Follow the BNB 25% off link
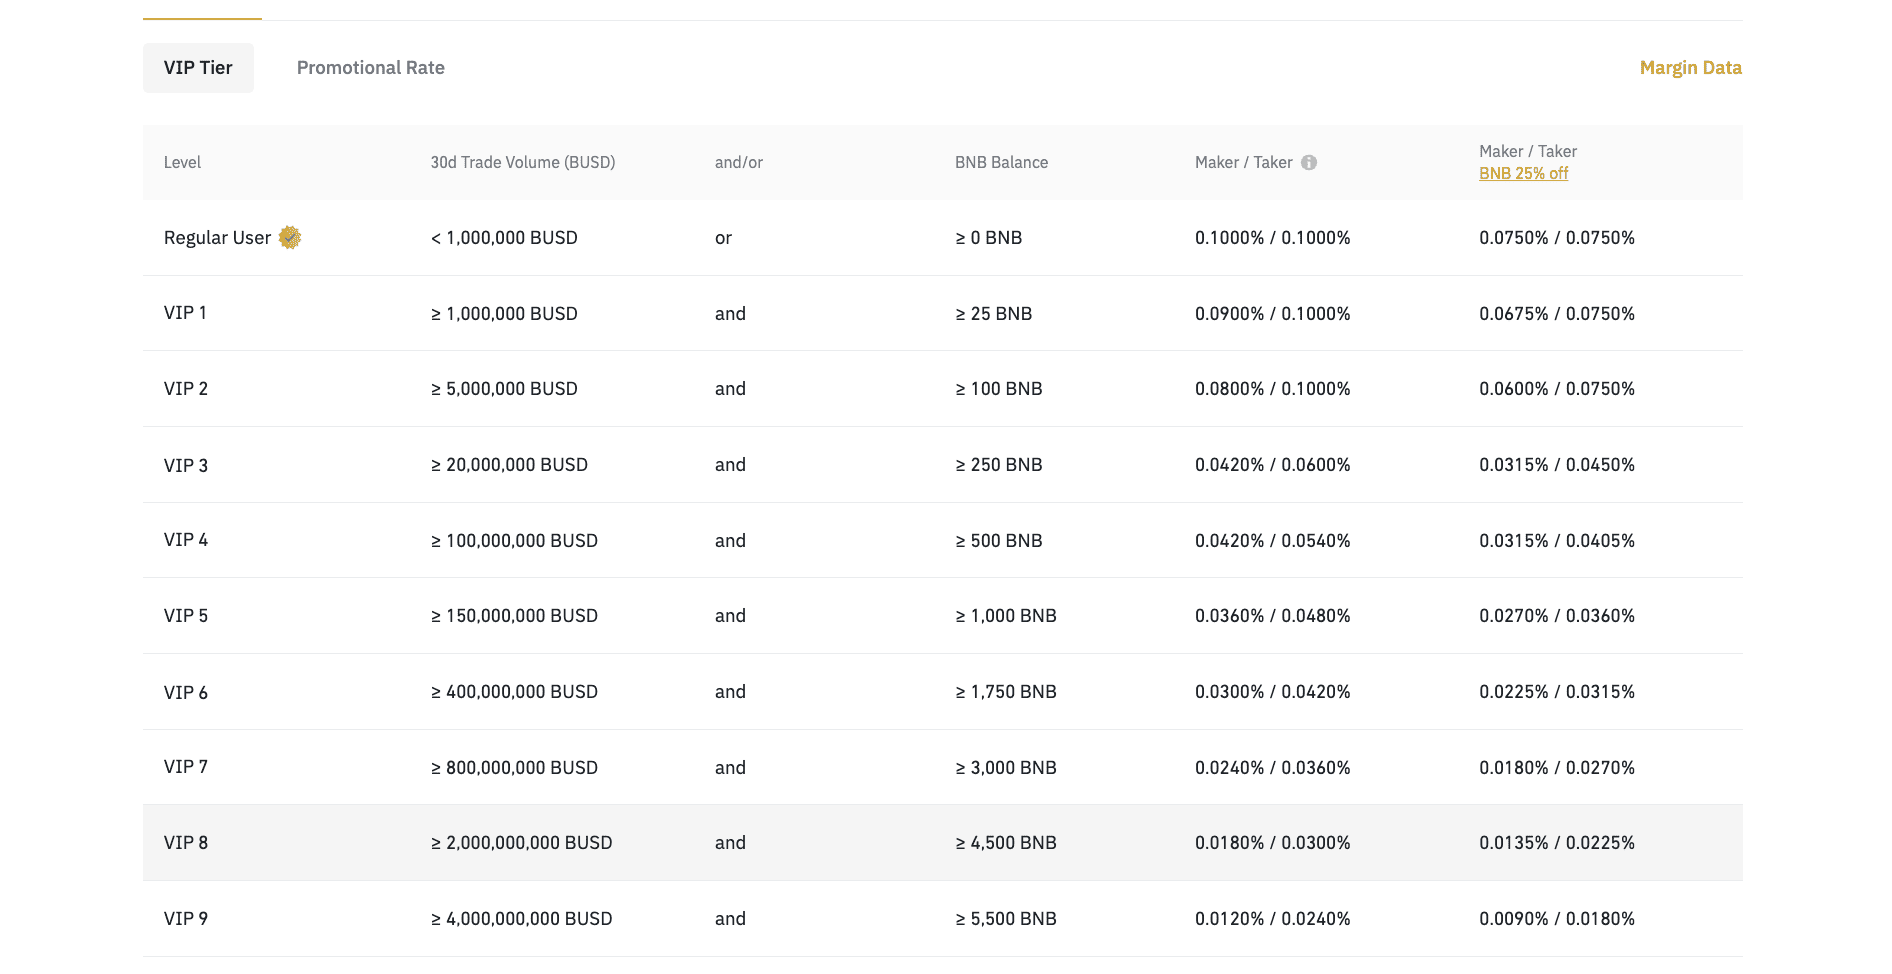The height and width of the screenshot is (974, 1892). pyautogui.click(x=1523, y=174)
